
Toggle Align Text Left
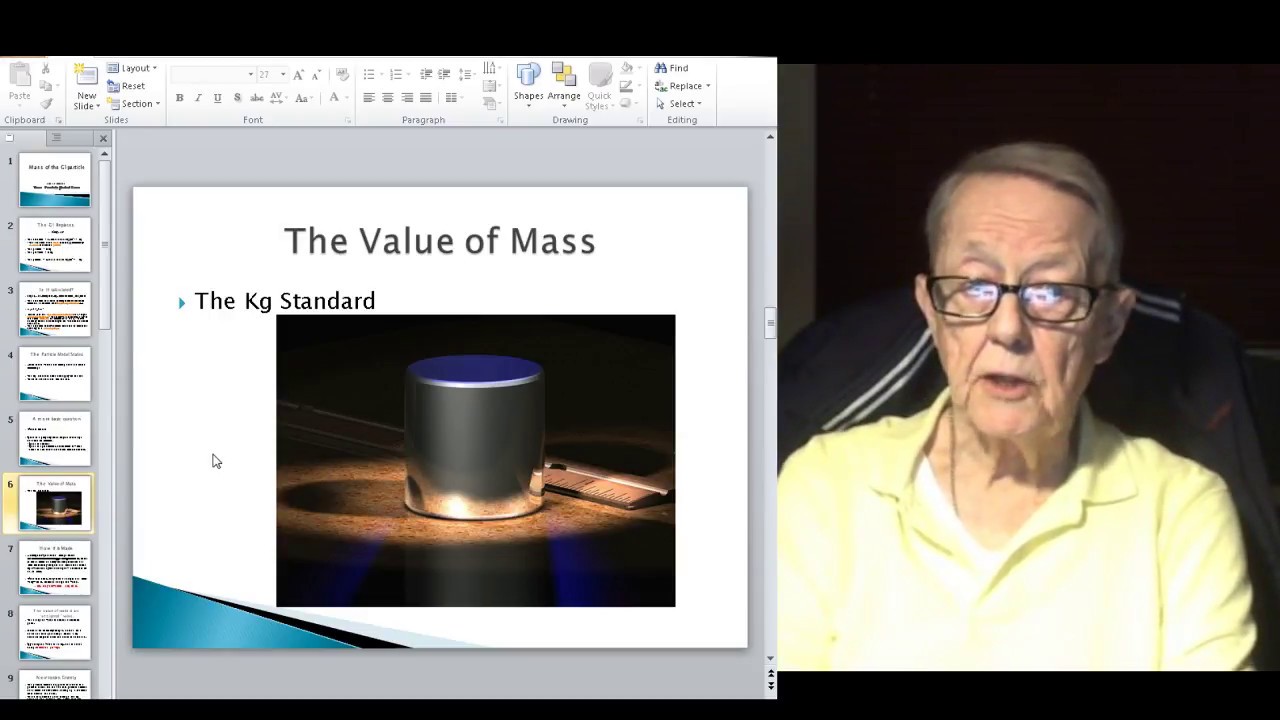369,98
